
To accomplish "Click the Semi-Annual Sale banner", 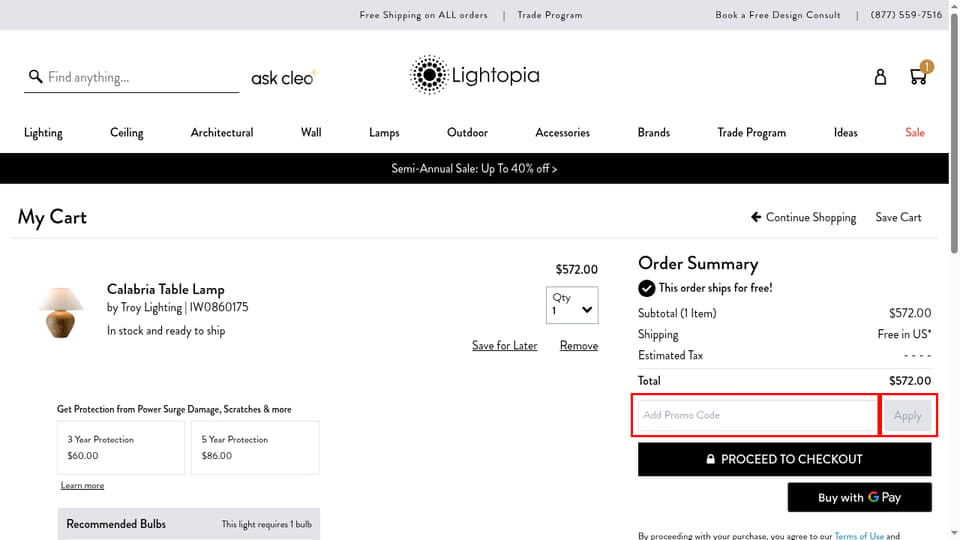I will (474, 168).
